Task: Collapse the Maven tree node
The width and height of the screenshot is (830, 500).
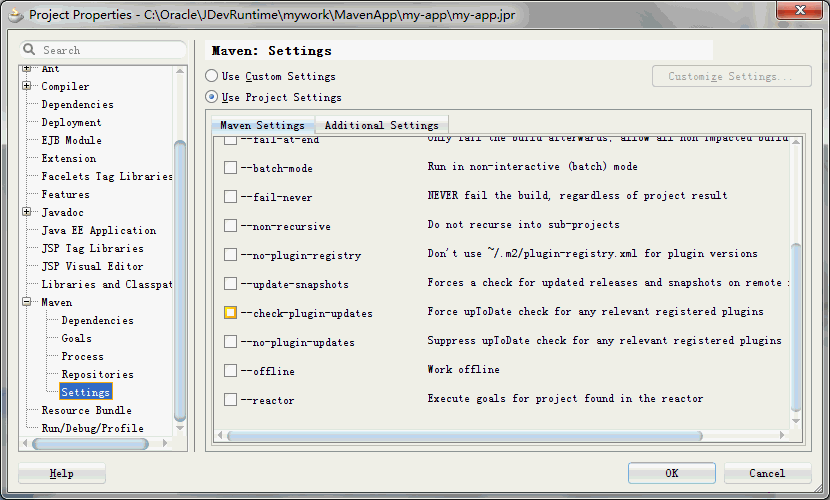Action: click(26, 302)
